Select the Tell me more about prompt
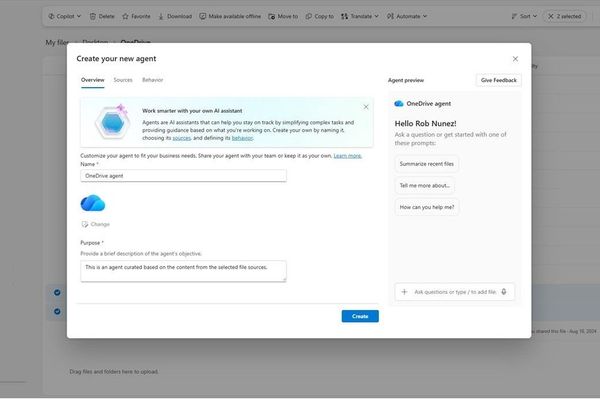Viewport: 600px width, 400px height. [x=425, y=185]
